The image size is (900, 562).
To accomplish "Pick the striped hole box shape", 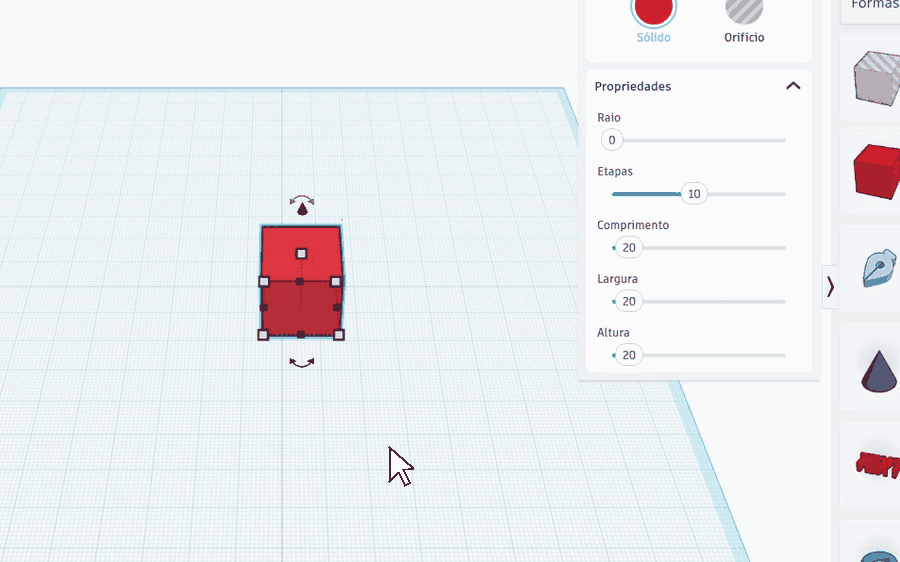I will (877, 78).
